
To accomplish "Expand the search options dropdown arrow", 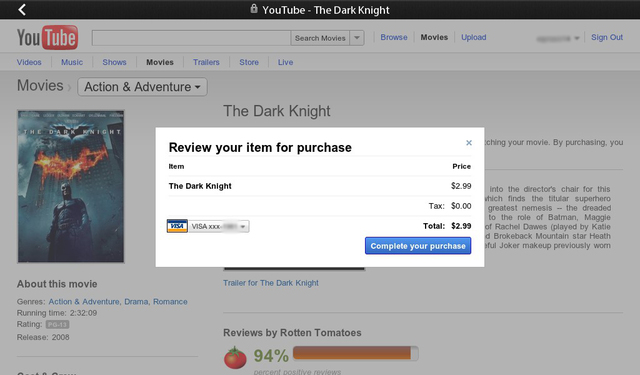I will (x=357, y=38).
